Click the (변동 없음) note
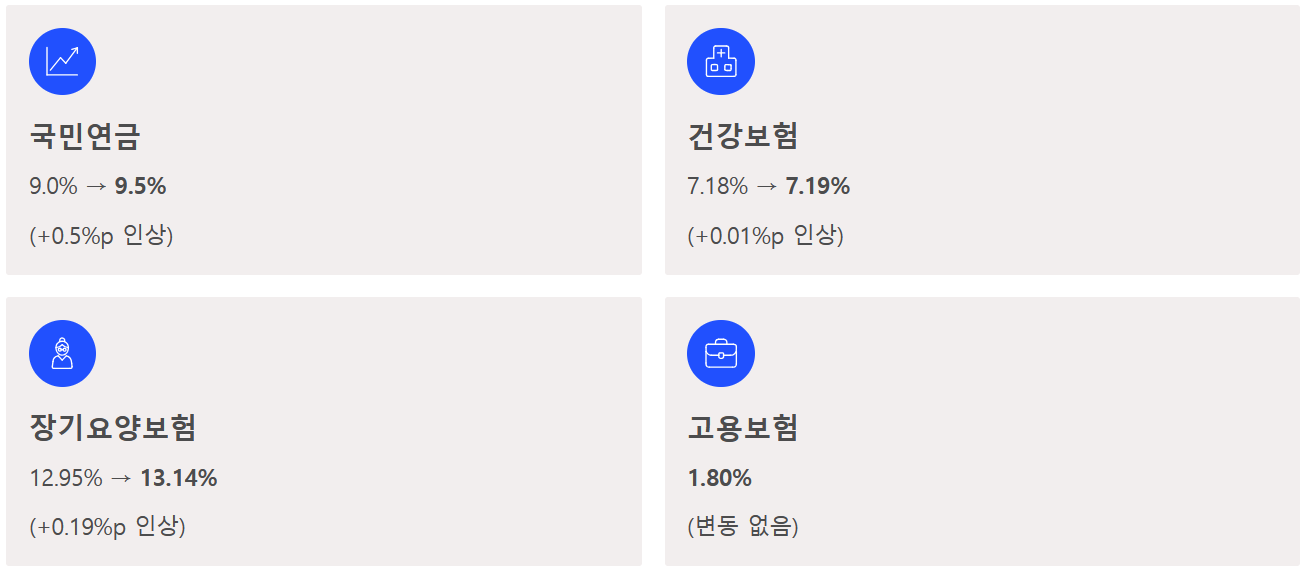The height and width of the screenshot is (569, 1303). tap(743, 526)
